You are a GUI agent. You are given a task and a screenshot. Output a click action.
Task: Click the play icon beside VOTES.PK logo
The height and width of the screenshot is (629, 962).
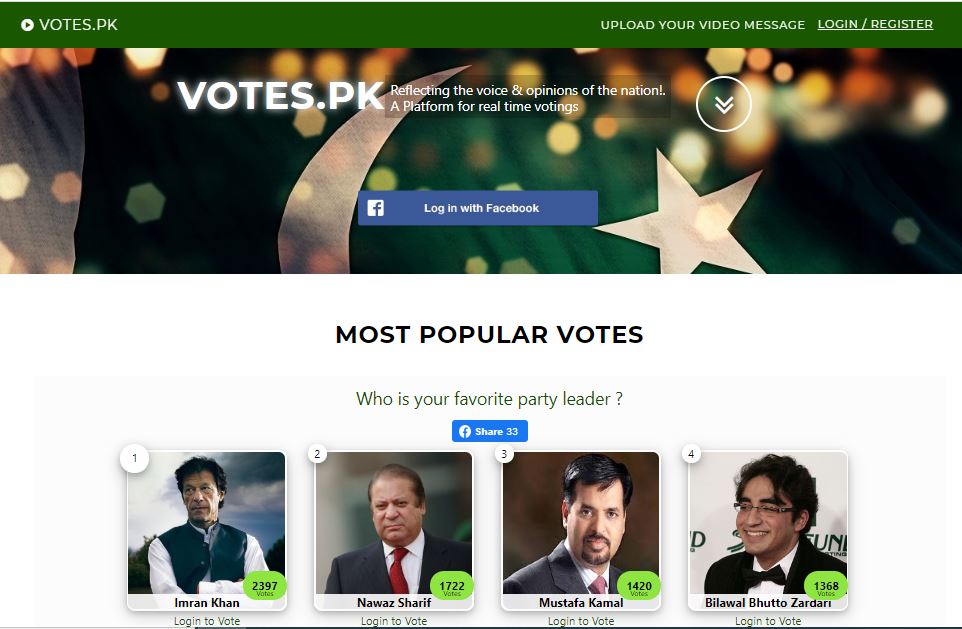pos(27,25)
